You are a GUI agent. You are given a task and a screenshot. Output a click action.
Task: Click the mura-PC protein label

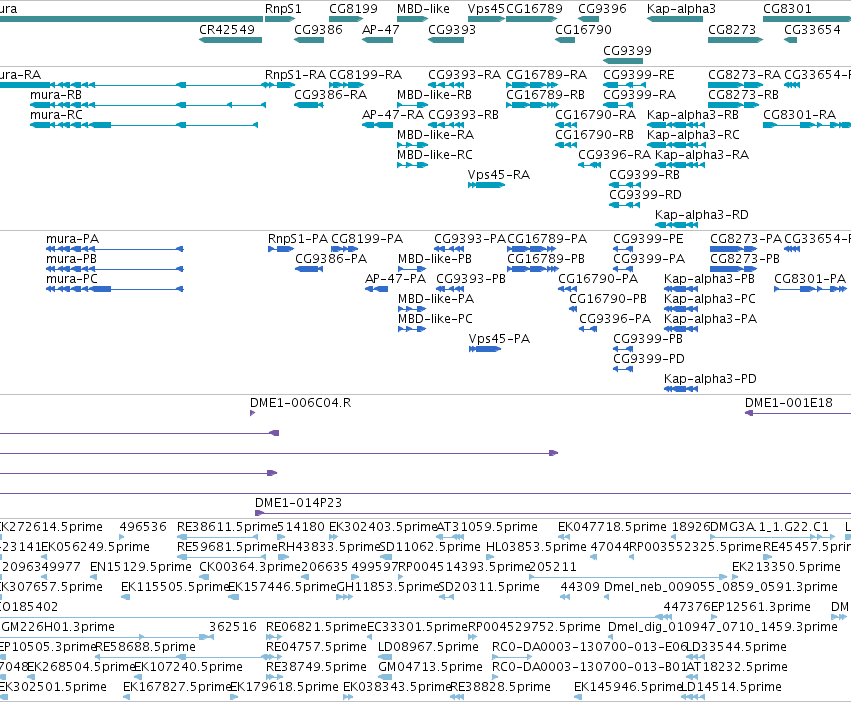tap(72, 279)
